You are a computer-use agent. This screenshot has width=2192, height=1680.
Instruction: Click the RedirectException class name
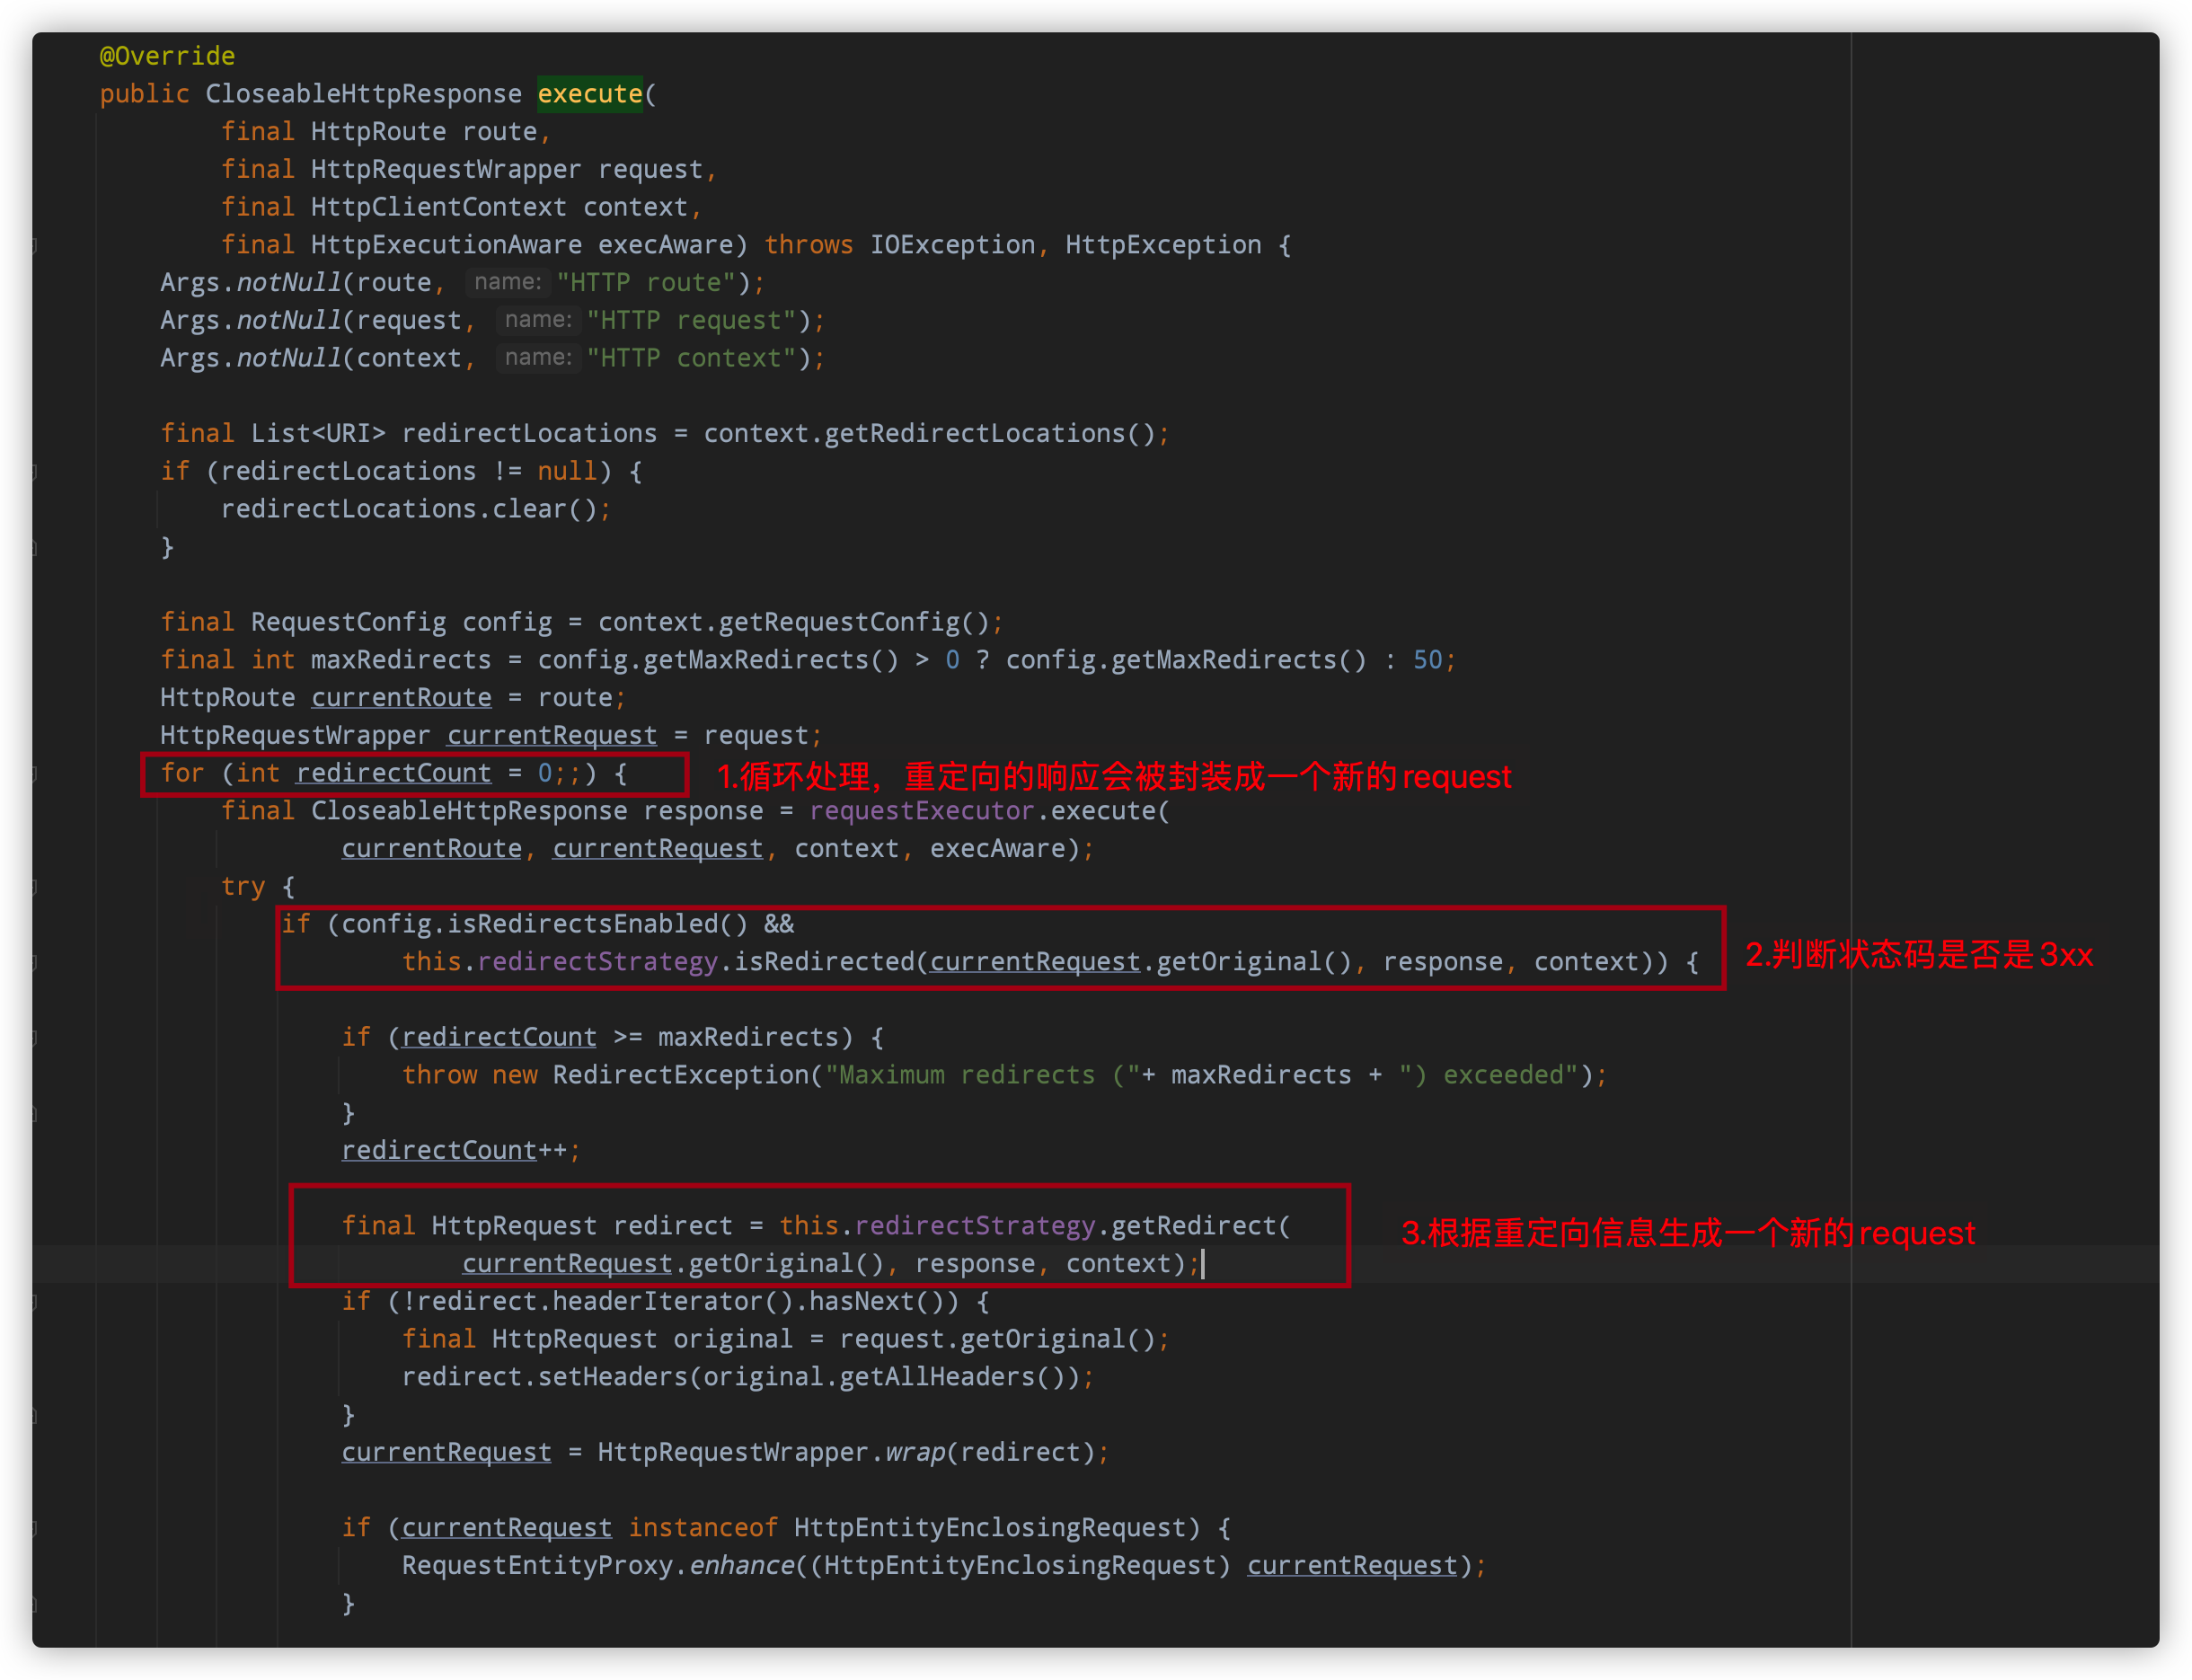point(680,1075)
